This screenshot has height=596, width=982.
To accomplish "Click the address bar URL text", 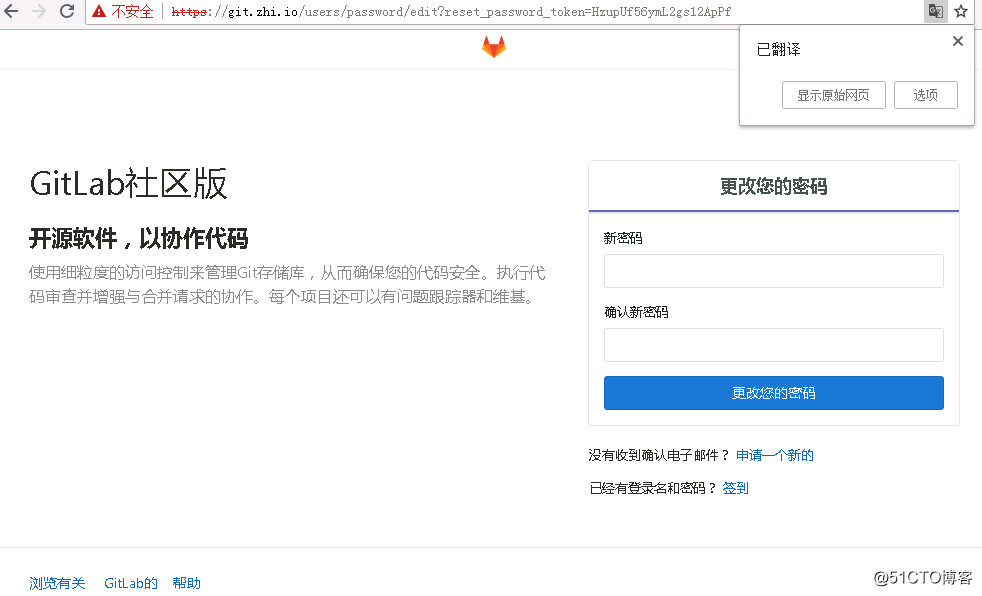I will click(451, 11).
